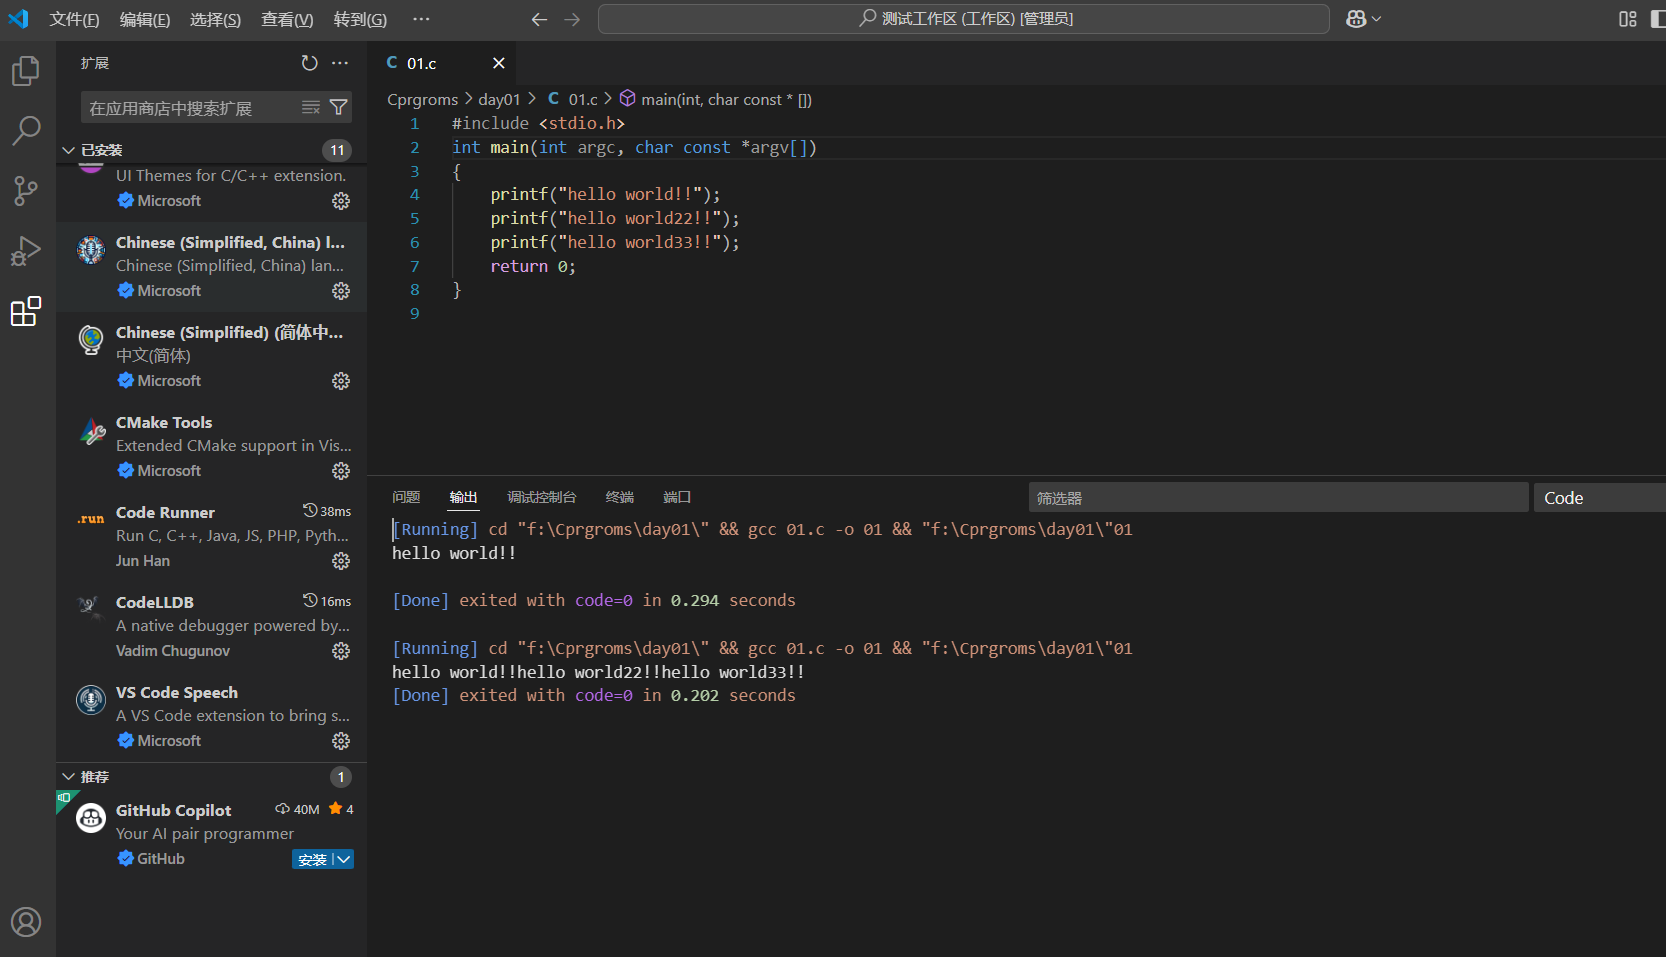Open install options arrow on GitHub Copilot
Viewport: 1666px width, 957px height.
coord(345,859)
